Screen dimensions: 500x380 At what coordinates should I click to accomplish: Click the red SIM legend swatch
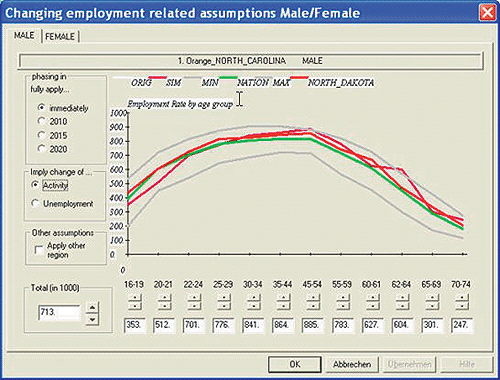158,78
